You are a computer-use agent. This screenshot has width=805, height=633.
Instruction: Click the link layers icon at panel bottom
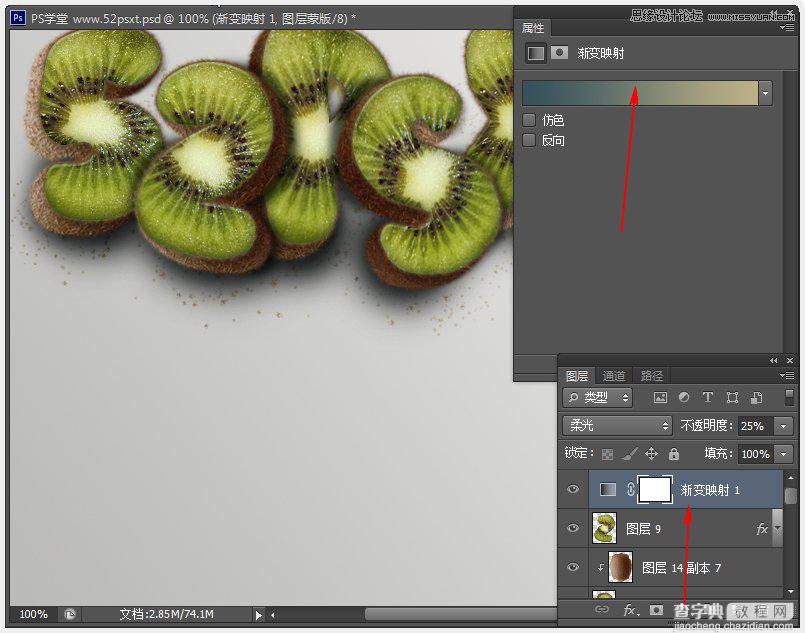pos(602,609)
